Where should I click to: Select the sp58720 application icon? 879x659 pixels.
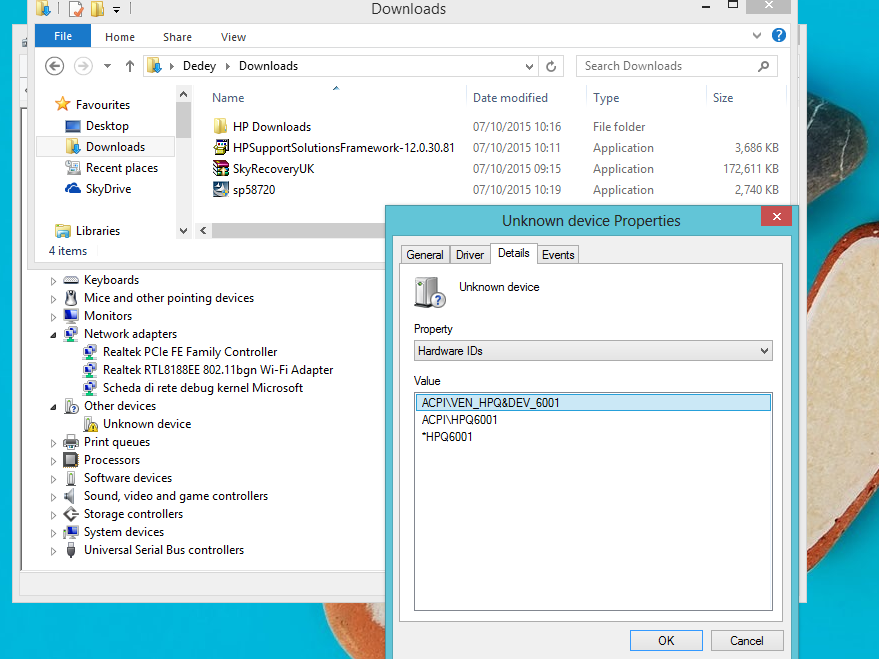221,189
